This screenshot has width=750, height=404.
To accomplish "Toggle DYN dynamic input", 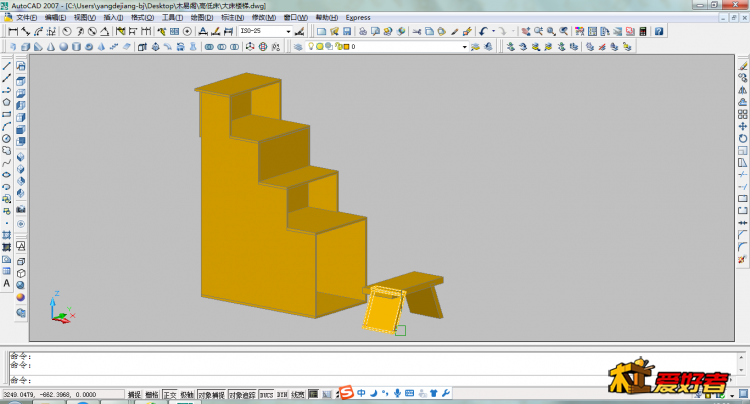I will coord(282,394).
